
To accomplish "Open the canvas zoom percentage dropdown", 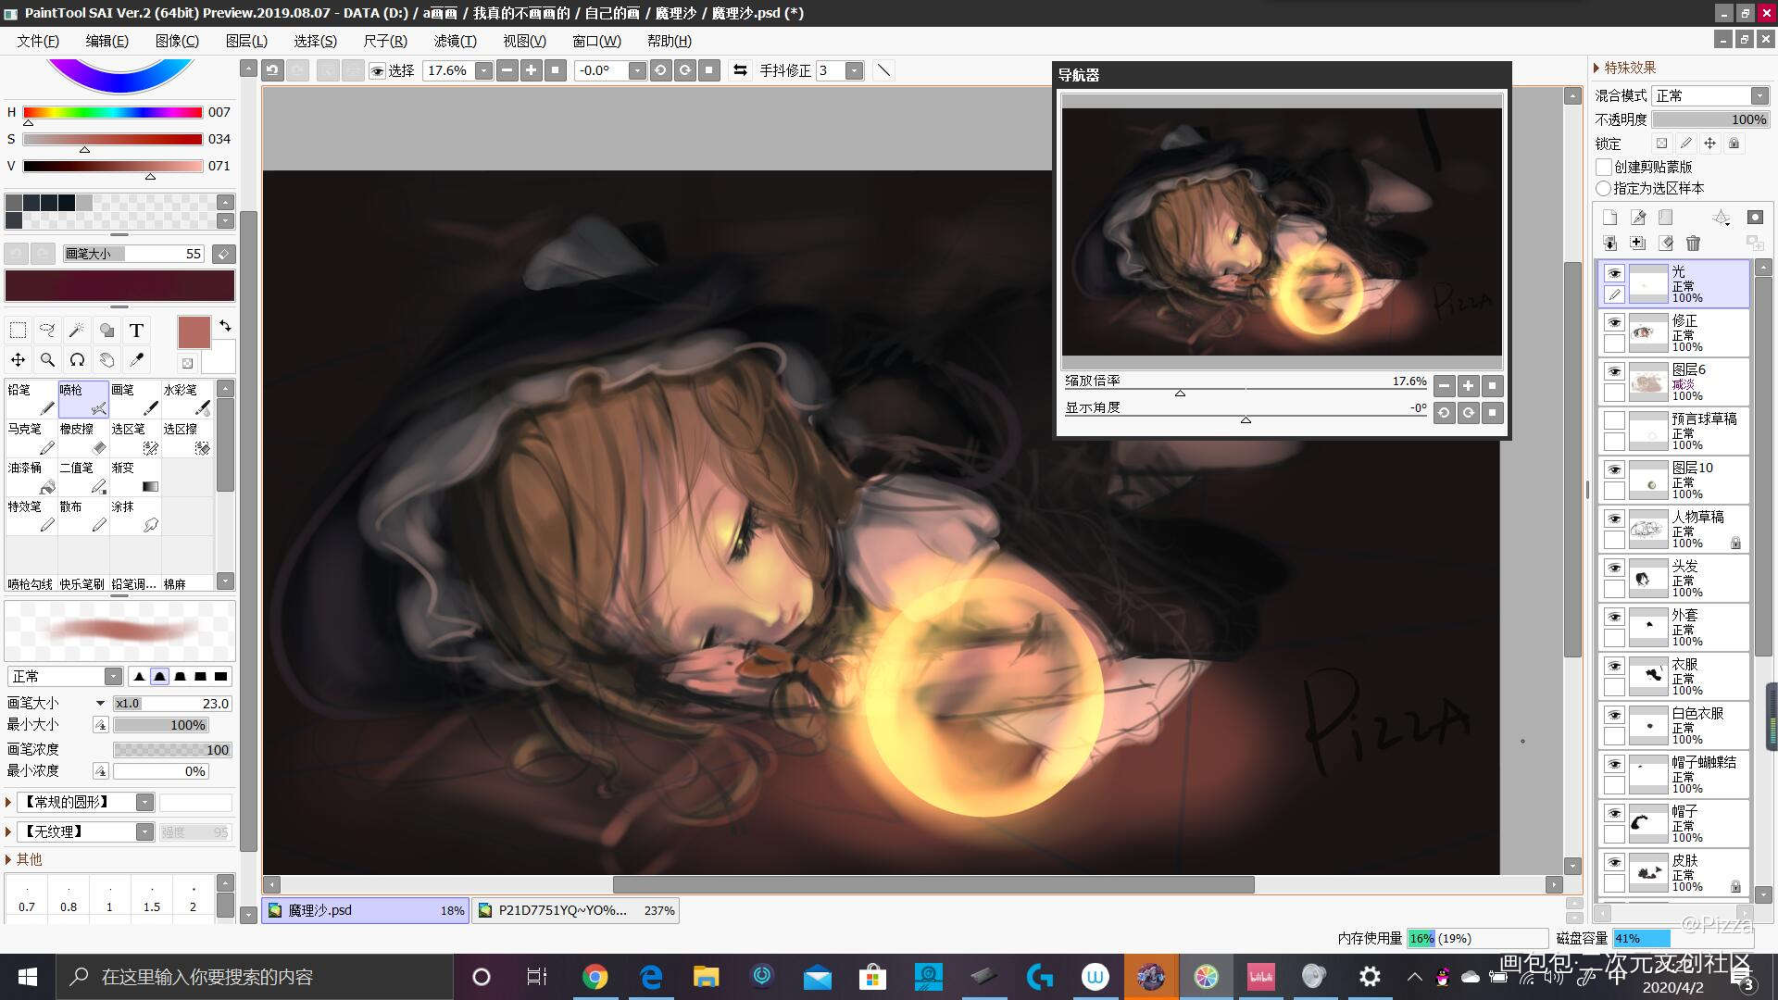I will click(x=484, y=70).
